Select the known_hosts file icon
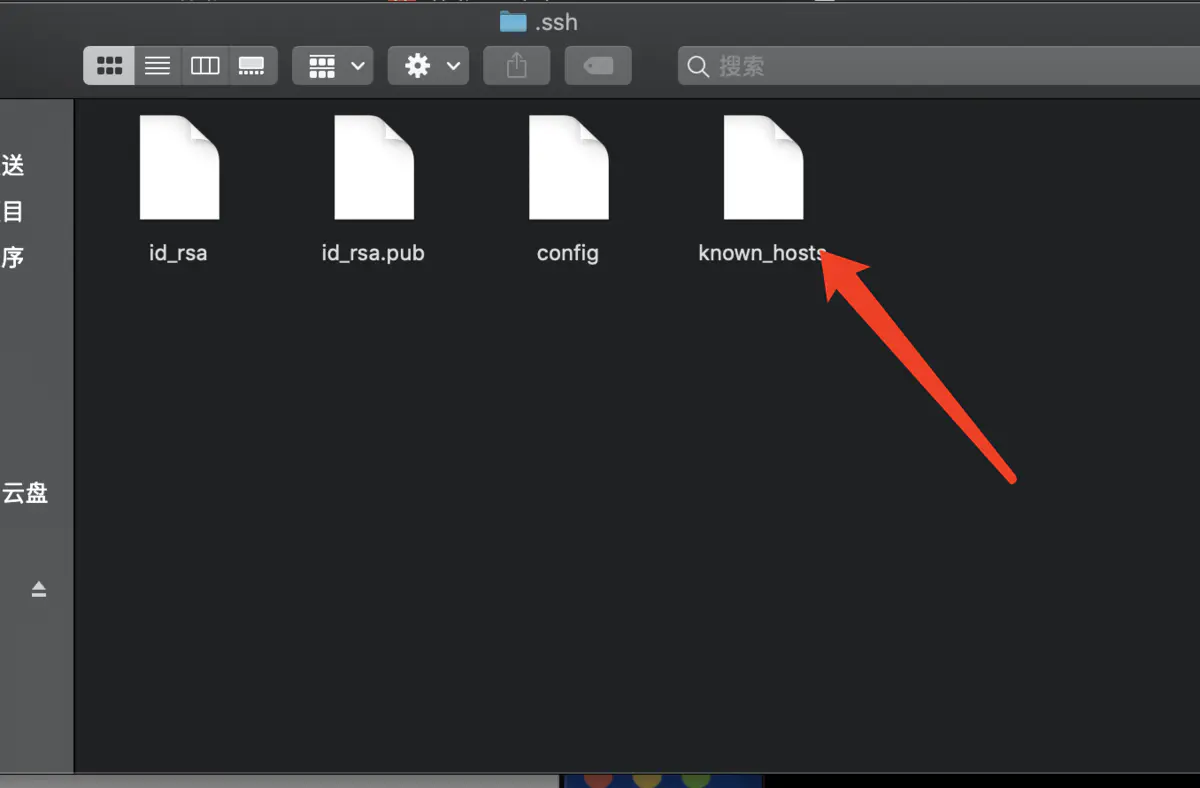 pyautogui.click(x=763, y=167)
